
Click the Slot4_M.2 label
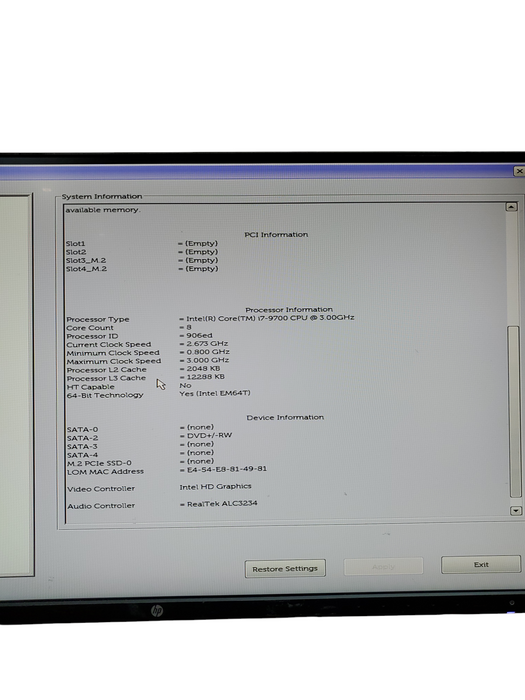(86, 269)
